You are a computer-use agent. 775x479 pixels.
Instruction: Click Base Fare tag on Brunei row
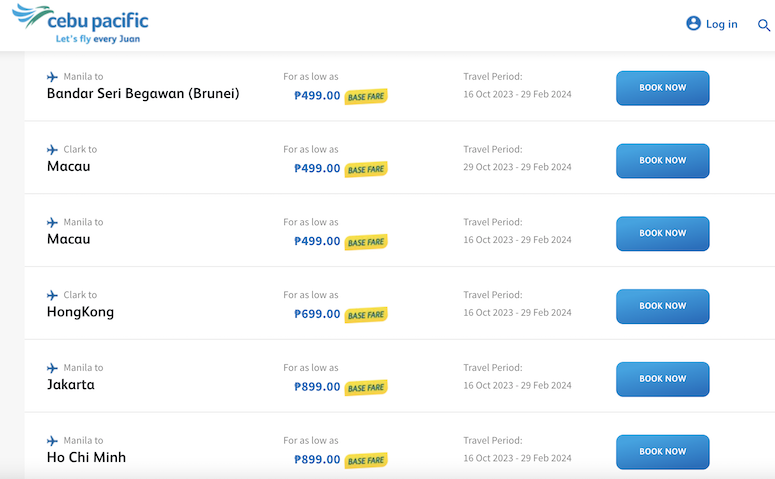click(366, 96)
